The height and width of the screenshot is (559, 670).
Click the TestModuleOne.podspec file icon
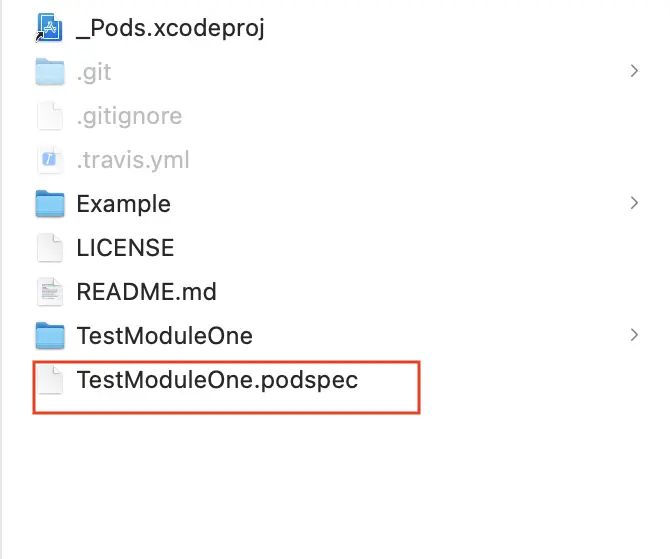(49, 381)
